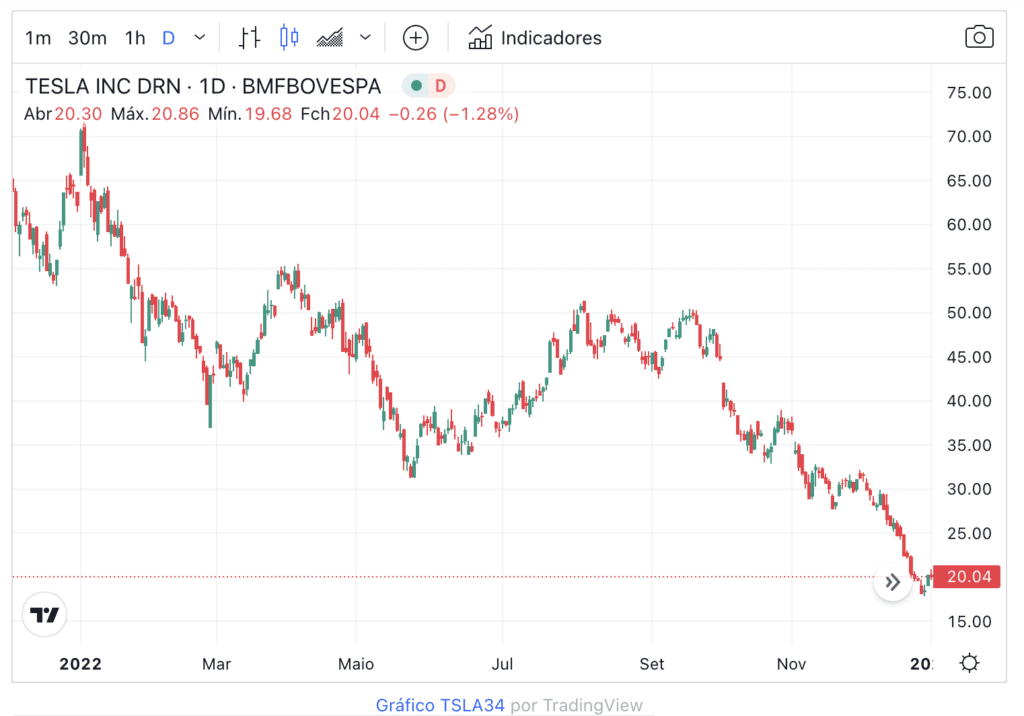Select the D daily timeframe
Viewport: 1024px width, 716px height.
point(168,39)
